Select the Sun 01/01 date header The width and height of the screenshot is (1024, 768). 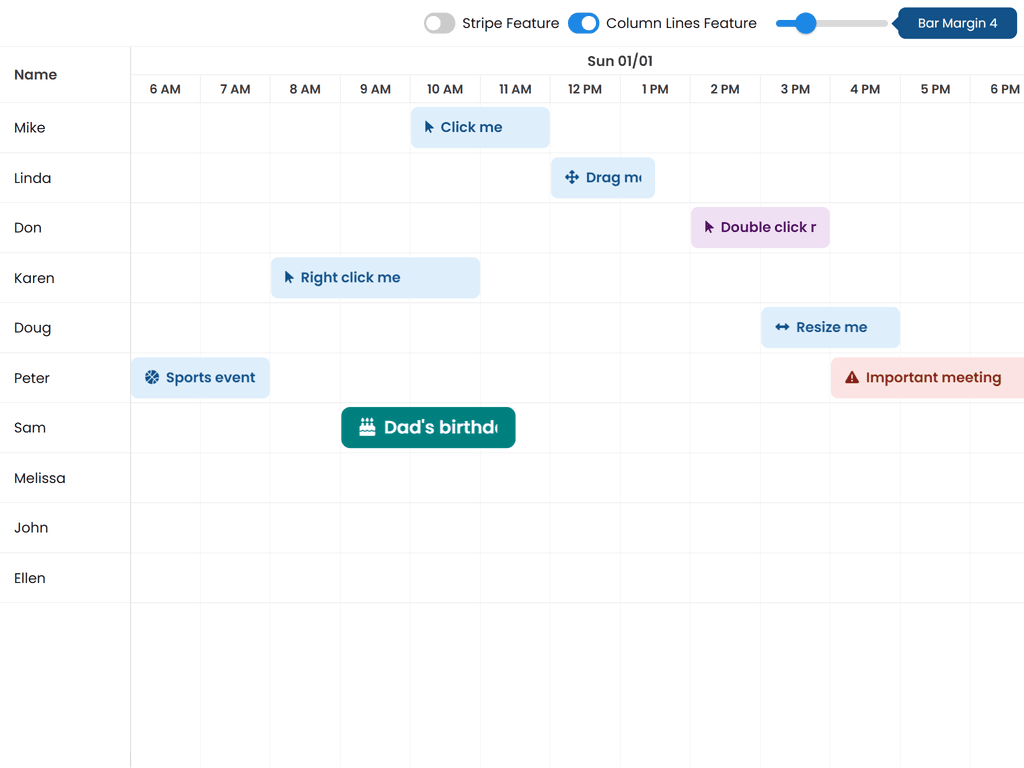tap(620, 61)
